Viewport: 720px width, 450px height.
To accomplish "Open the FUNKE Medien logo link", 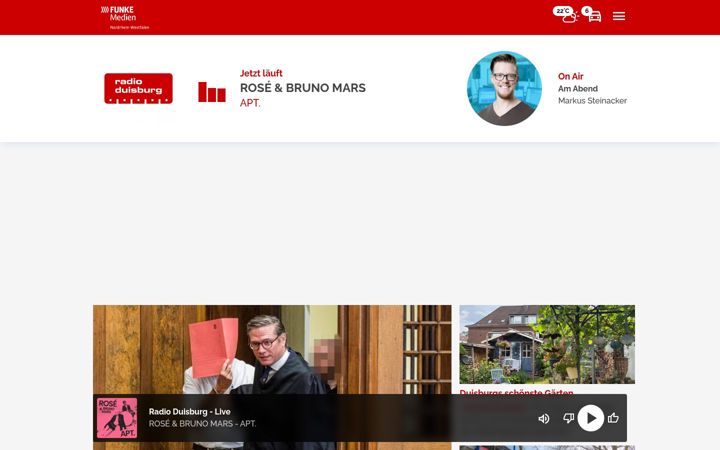I will [x=125, y=17].
